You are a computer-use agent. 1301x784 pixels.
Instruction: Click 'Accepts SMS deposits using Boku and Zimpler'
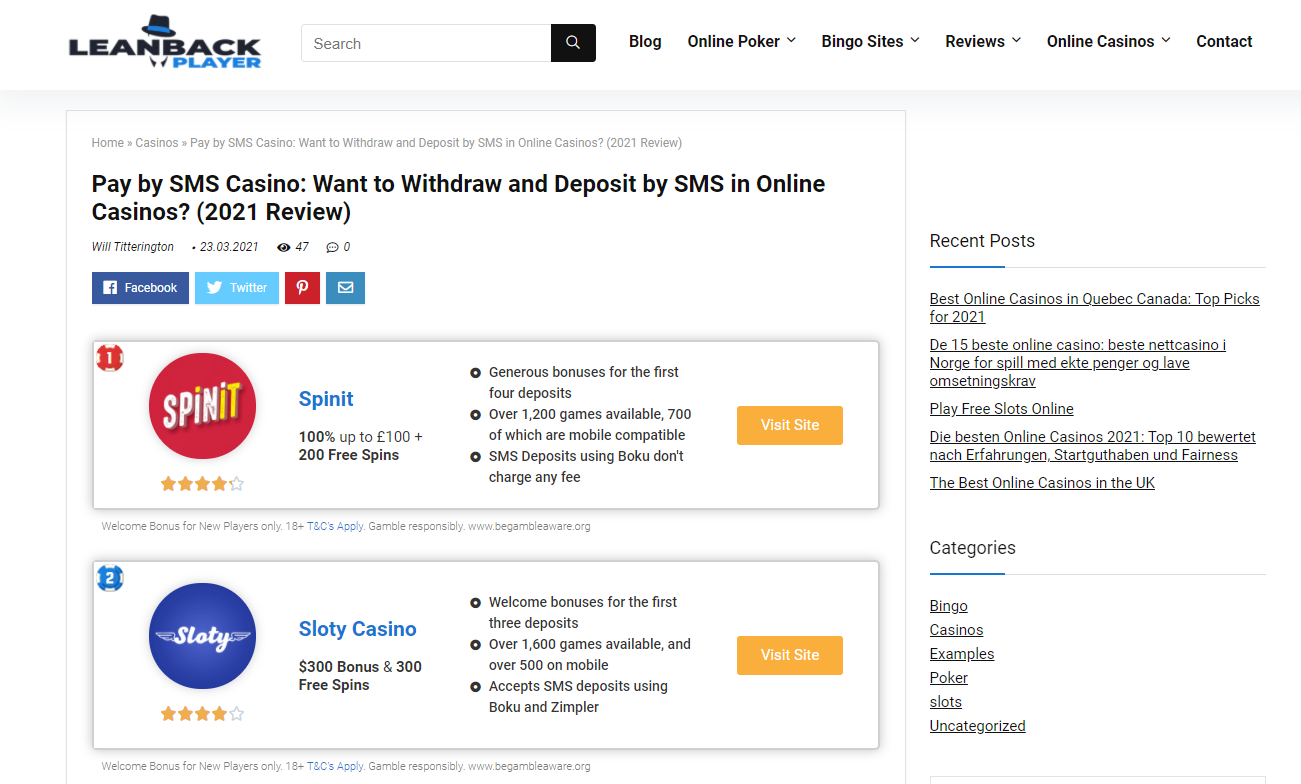click(x=578, y=696)
